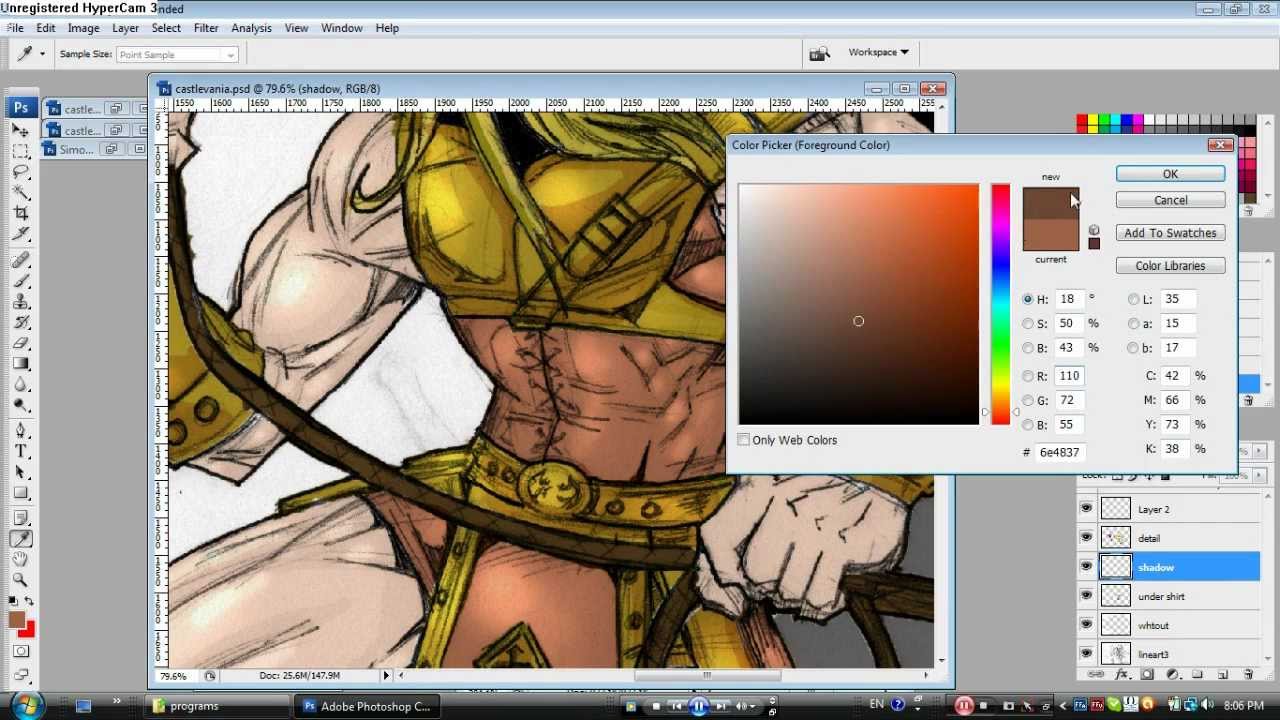Image resolution: width=1280 pixels, height=720 pixels.
Task: Choose the Lab a radio button
Action: point(1133,324)
